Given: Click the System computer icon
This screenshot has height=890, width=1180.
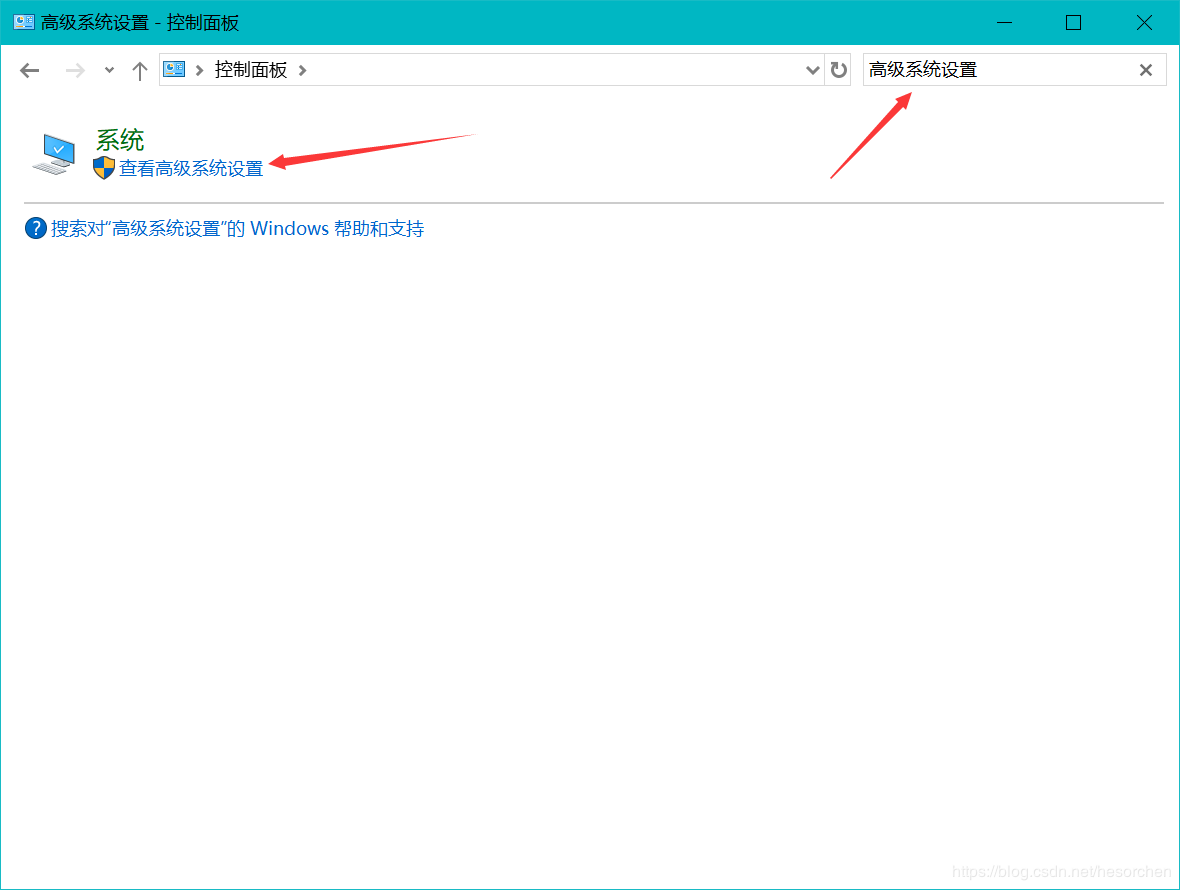Looking at the screenshot, I should [x=55, y=150].
